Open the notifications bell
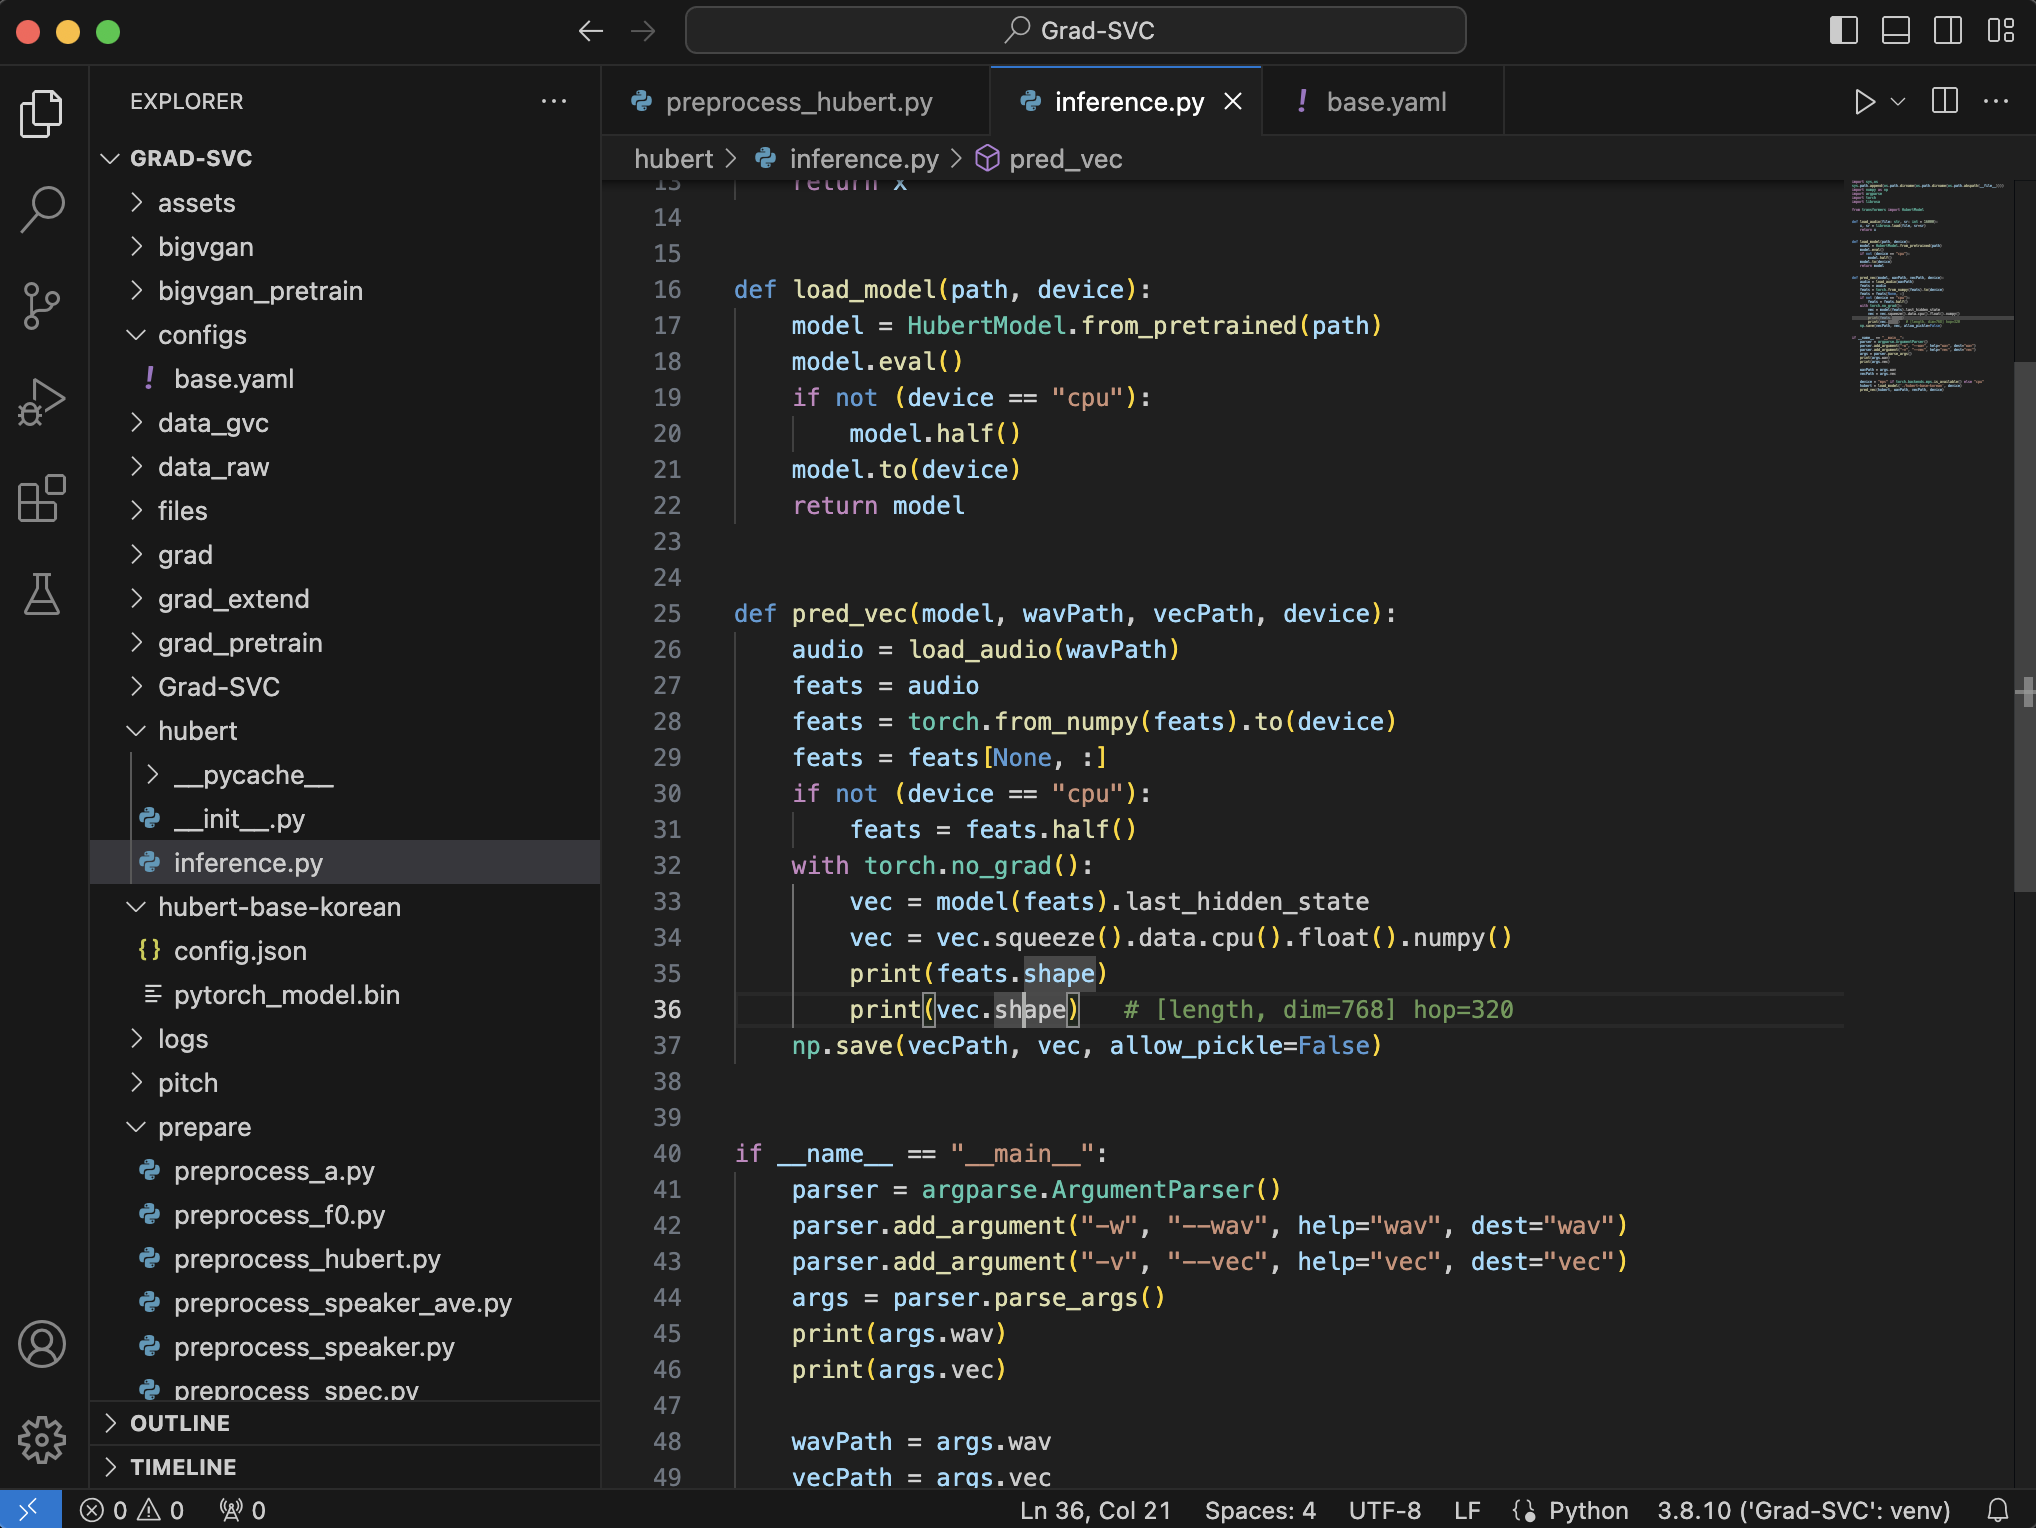Viewport: 2036px width, 1528px height. click(x=1998, y=1510)
